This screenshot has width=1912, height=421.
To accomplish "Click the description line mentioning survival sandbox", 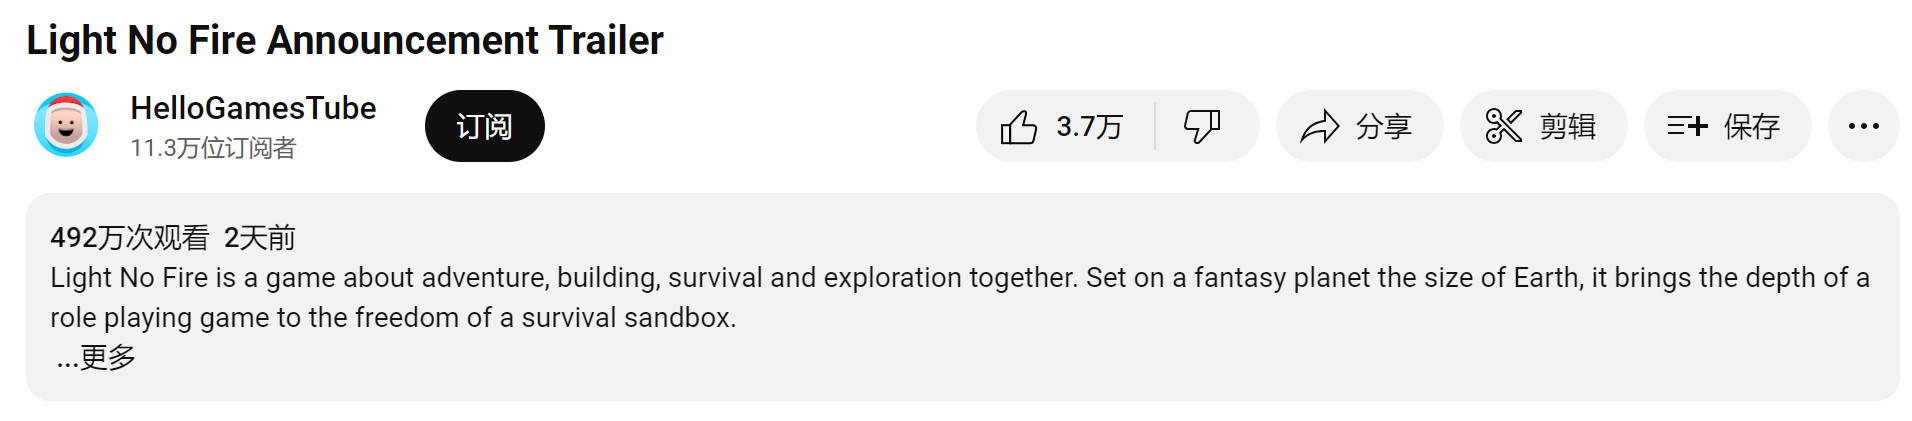I will click(x=393, y=318).
